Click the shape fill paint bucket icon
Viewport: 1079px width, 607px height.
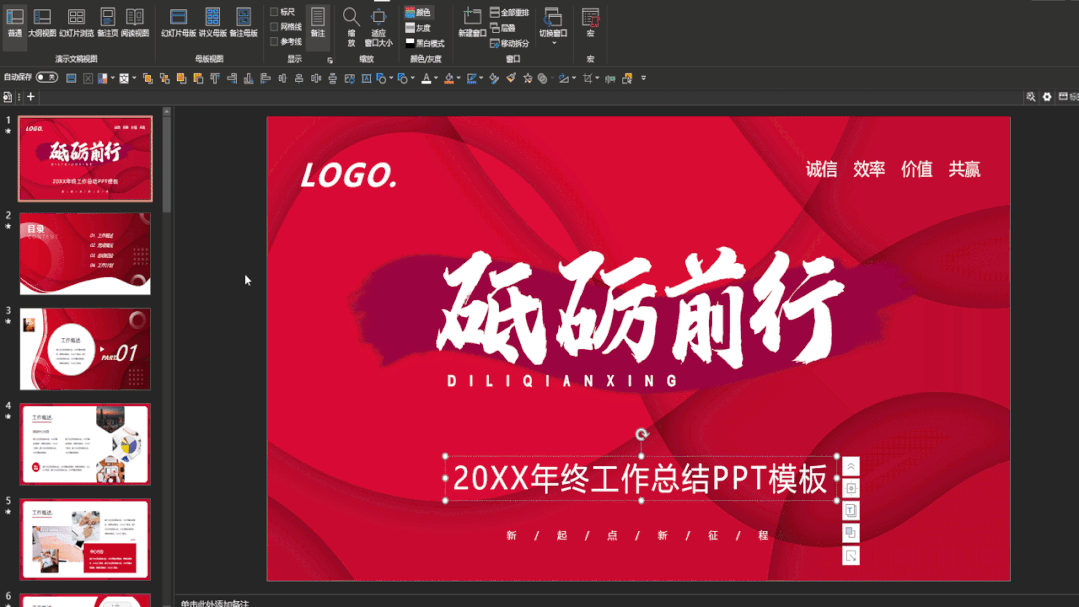pyautogui.click(x=449, y=78)
